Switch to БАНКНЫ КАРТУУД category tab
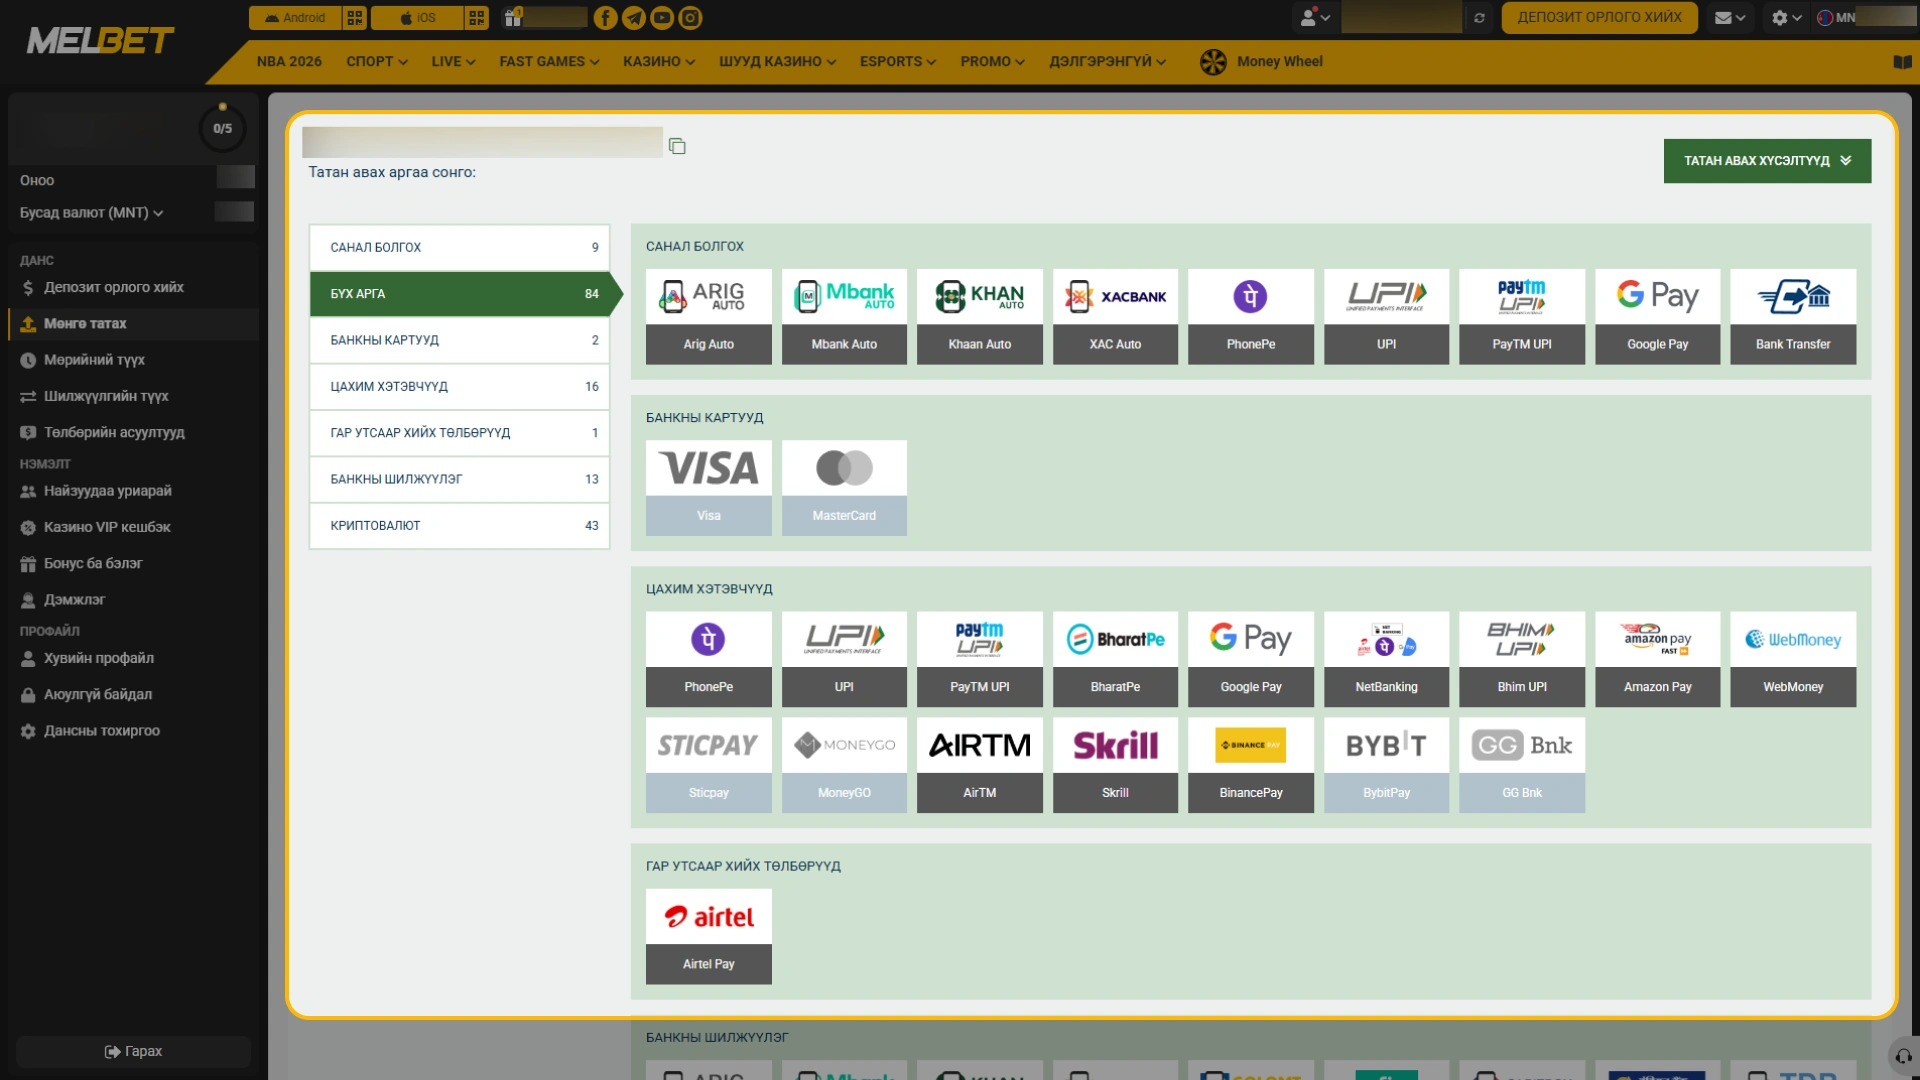 (x=459, y=340)
